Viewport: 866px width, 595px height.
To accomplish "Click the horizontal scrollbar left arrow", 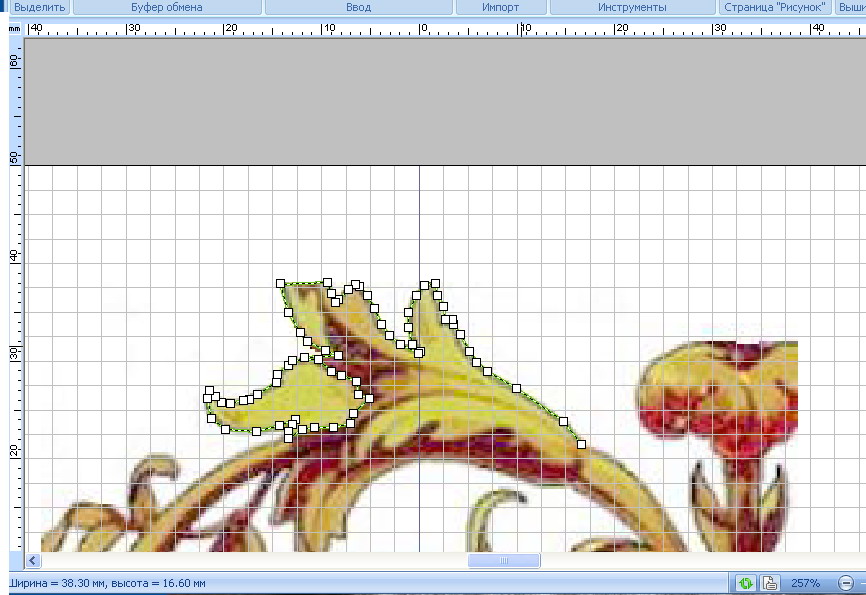I will pos(33,560).
